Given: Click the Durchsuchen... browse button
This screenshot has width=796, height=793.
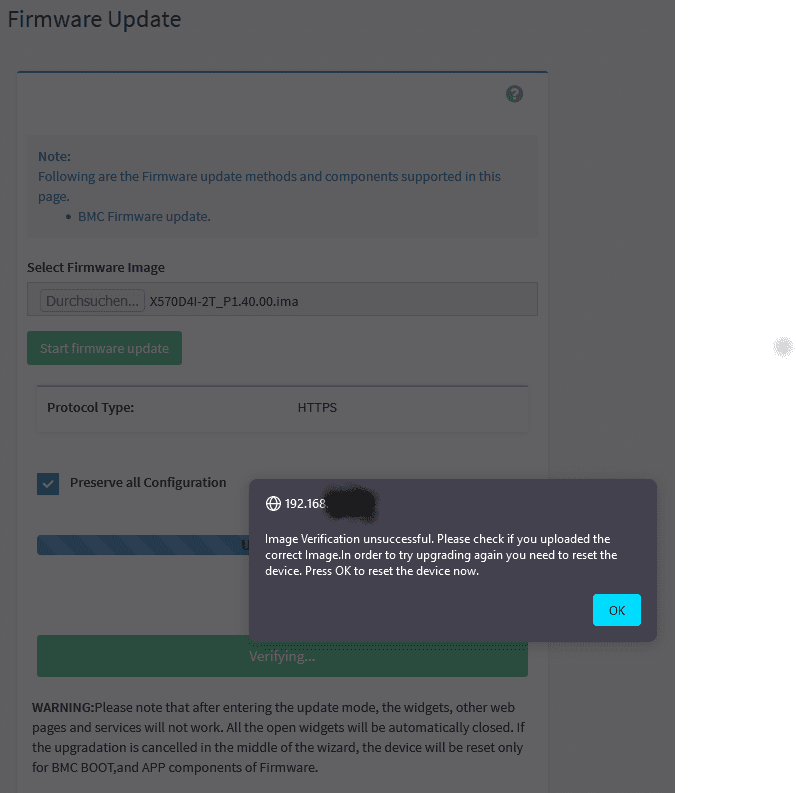Looking at the screenshot, I should click(x=92, y=301).
